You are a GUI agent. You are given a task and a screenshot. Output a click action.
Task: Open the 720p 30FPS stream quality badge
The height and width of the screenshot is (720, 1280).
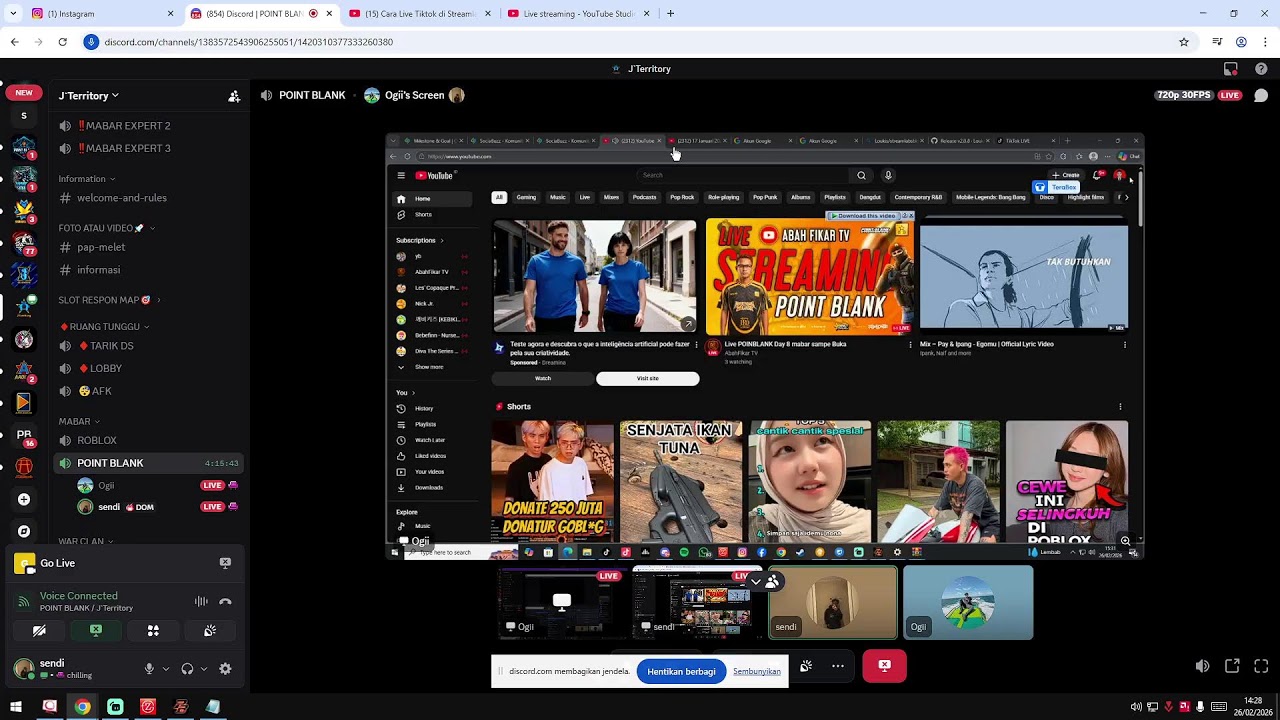1184,95
